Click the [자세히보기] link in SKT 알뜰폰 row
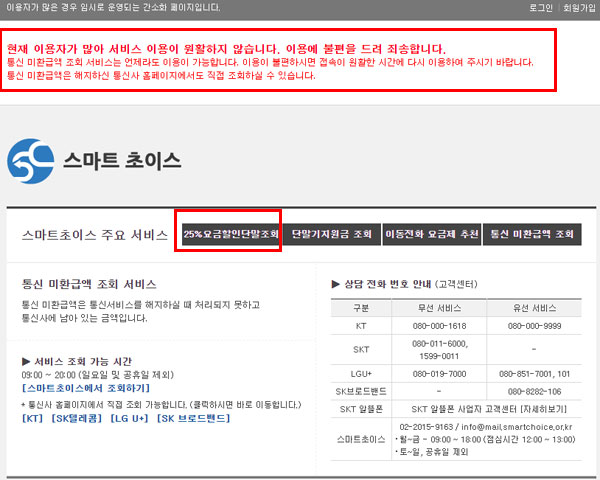Screen dimensions: 600x480 pos(544,409)
